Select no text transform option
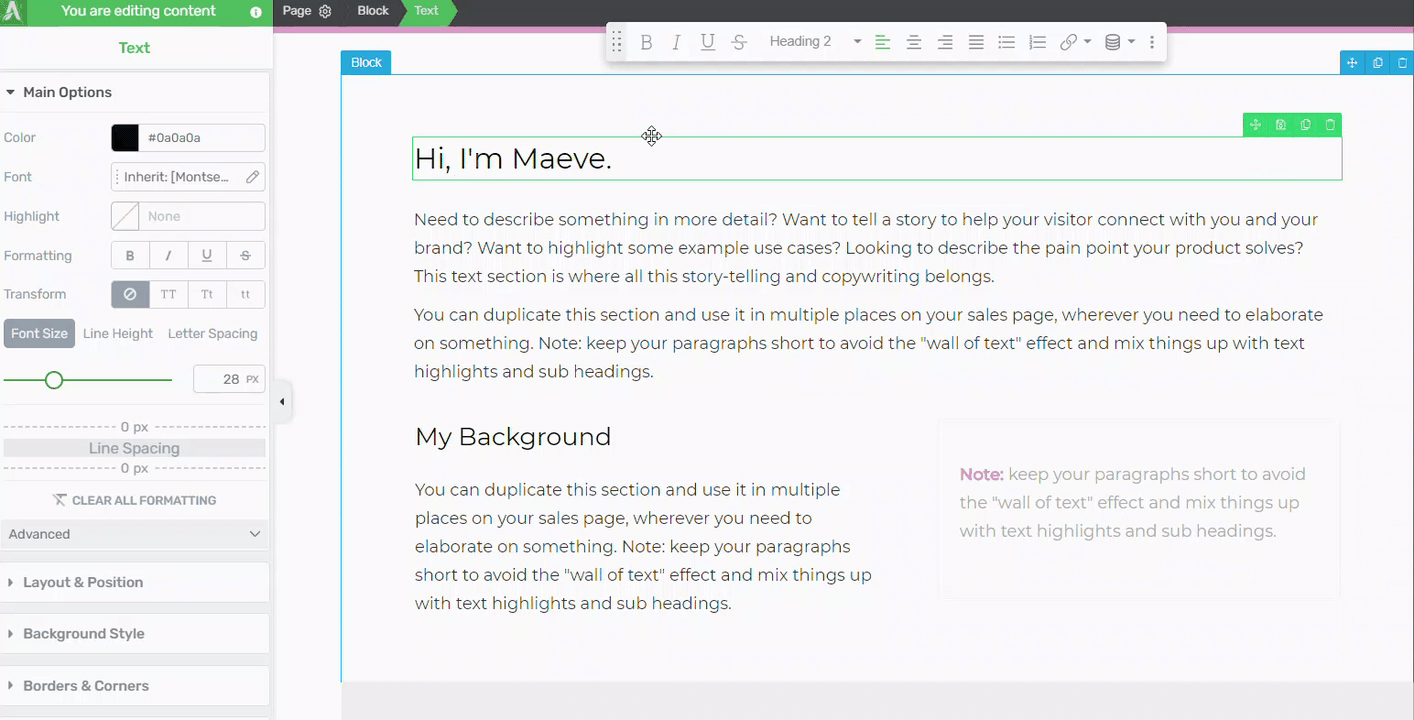The height and width of the screenshot is (720, 1414). [130, 294]
